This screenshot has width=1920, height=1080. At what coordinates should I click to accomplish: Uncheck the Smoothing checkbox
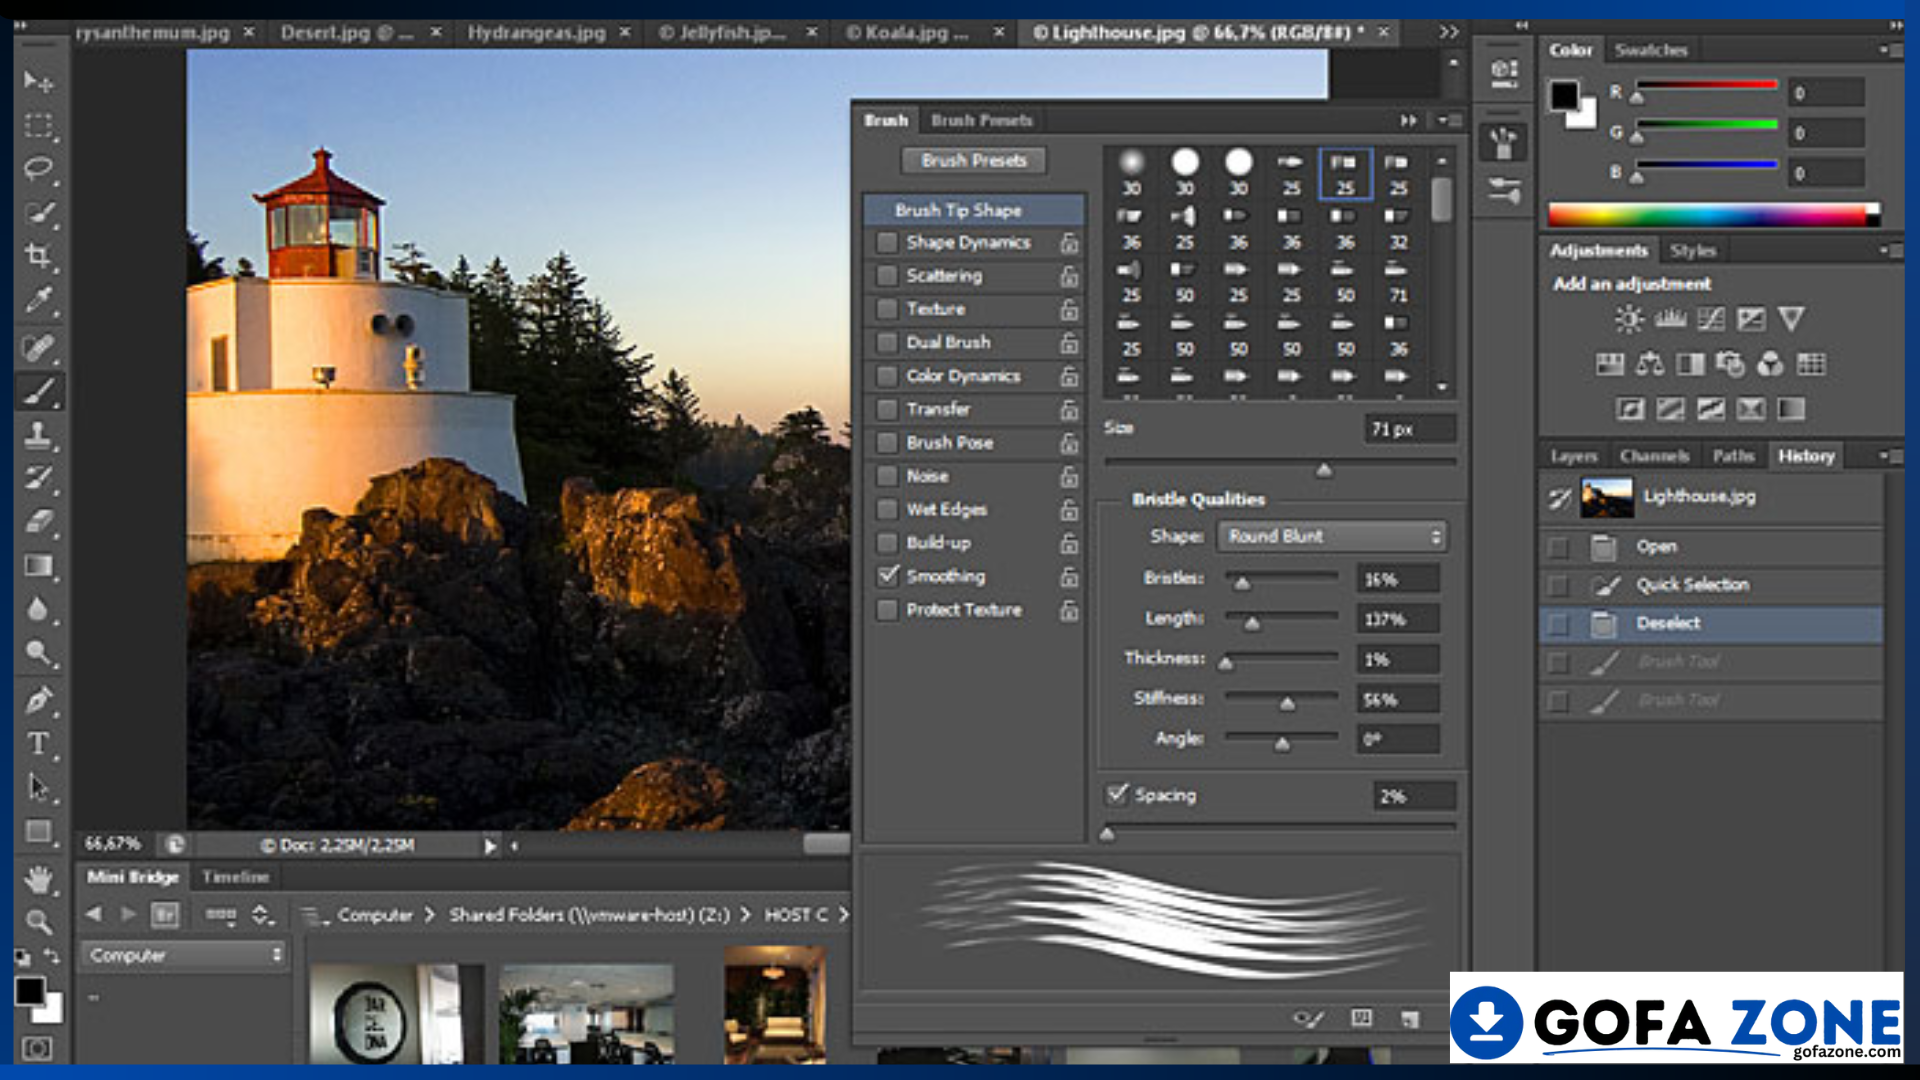[x=887, y=576]
